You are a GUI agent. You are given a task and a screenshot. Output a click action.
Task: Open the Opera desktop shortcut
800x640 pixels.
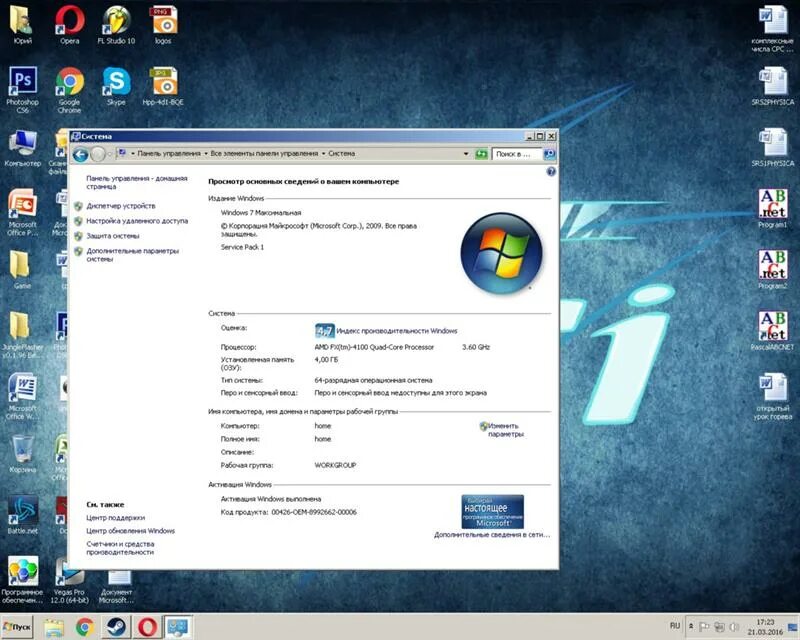click(70, 24)
